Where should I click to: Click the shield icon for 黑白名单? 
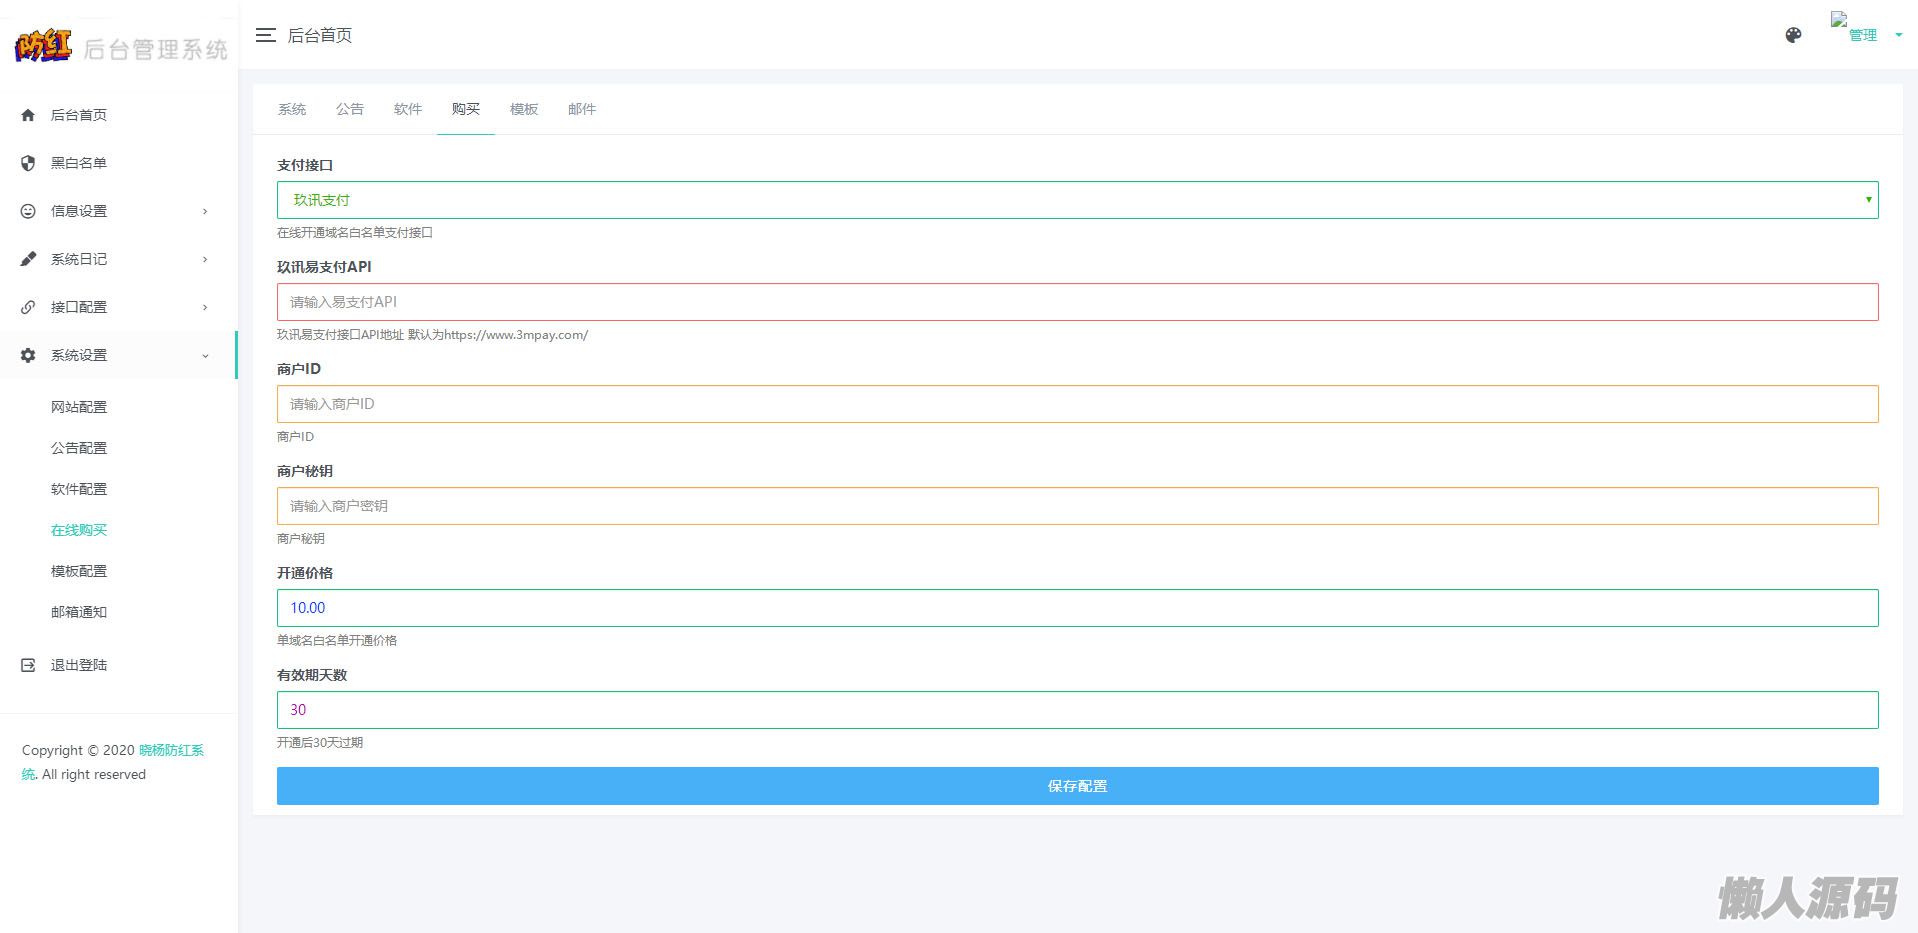(28, 163)
